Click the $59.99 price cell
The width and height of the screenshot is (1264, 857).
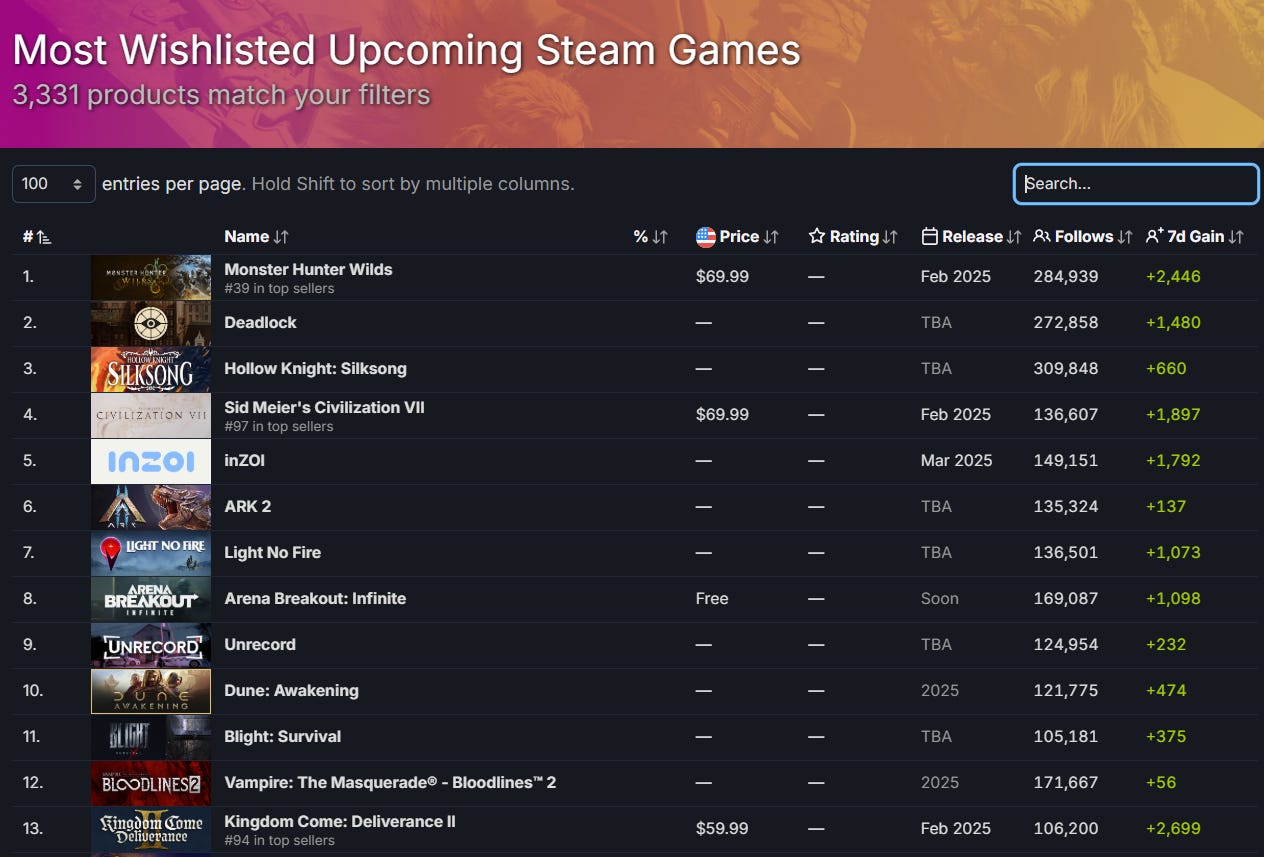pyautogui.click(x=722, y=829)
